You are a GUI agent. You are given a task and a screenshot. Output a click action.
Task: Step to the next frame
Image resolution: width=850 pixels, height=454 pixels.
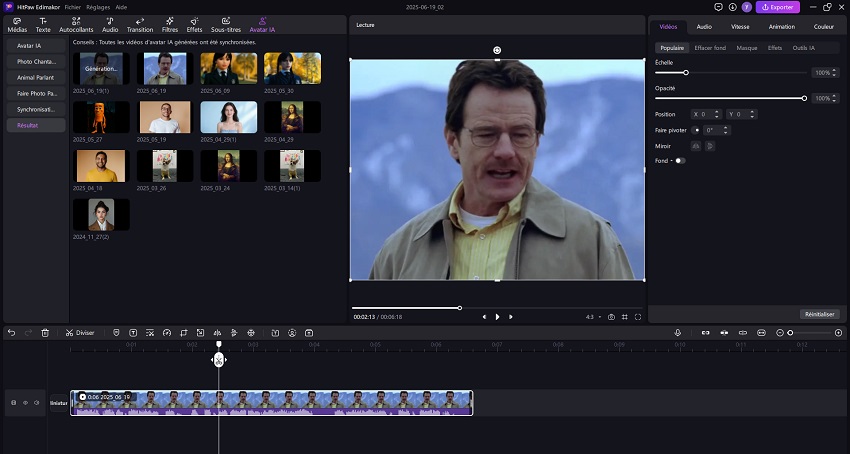(x=510, y=317)
